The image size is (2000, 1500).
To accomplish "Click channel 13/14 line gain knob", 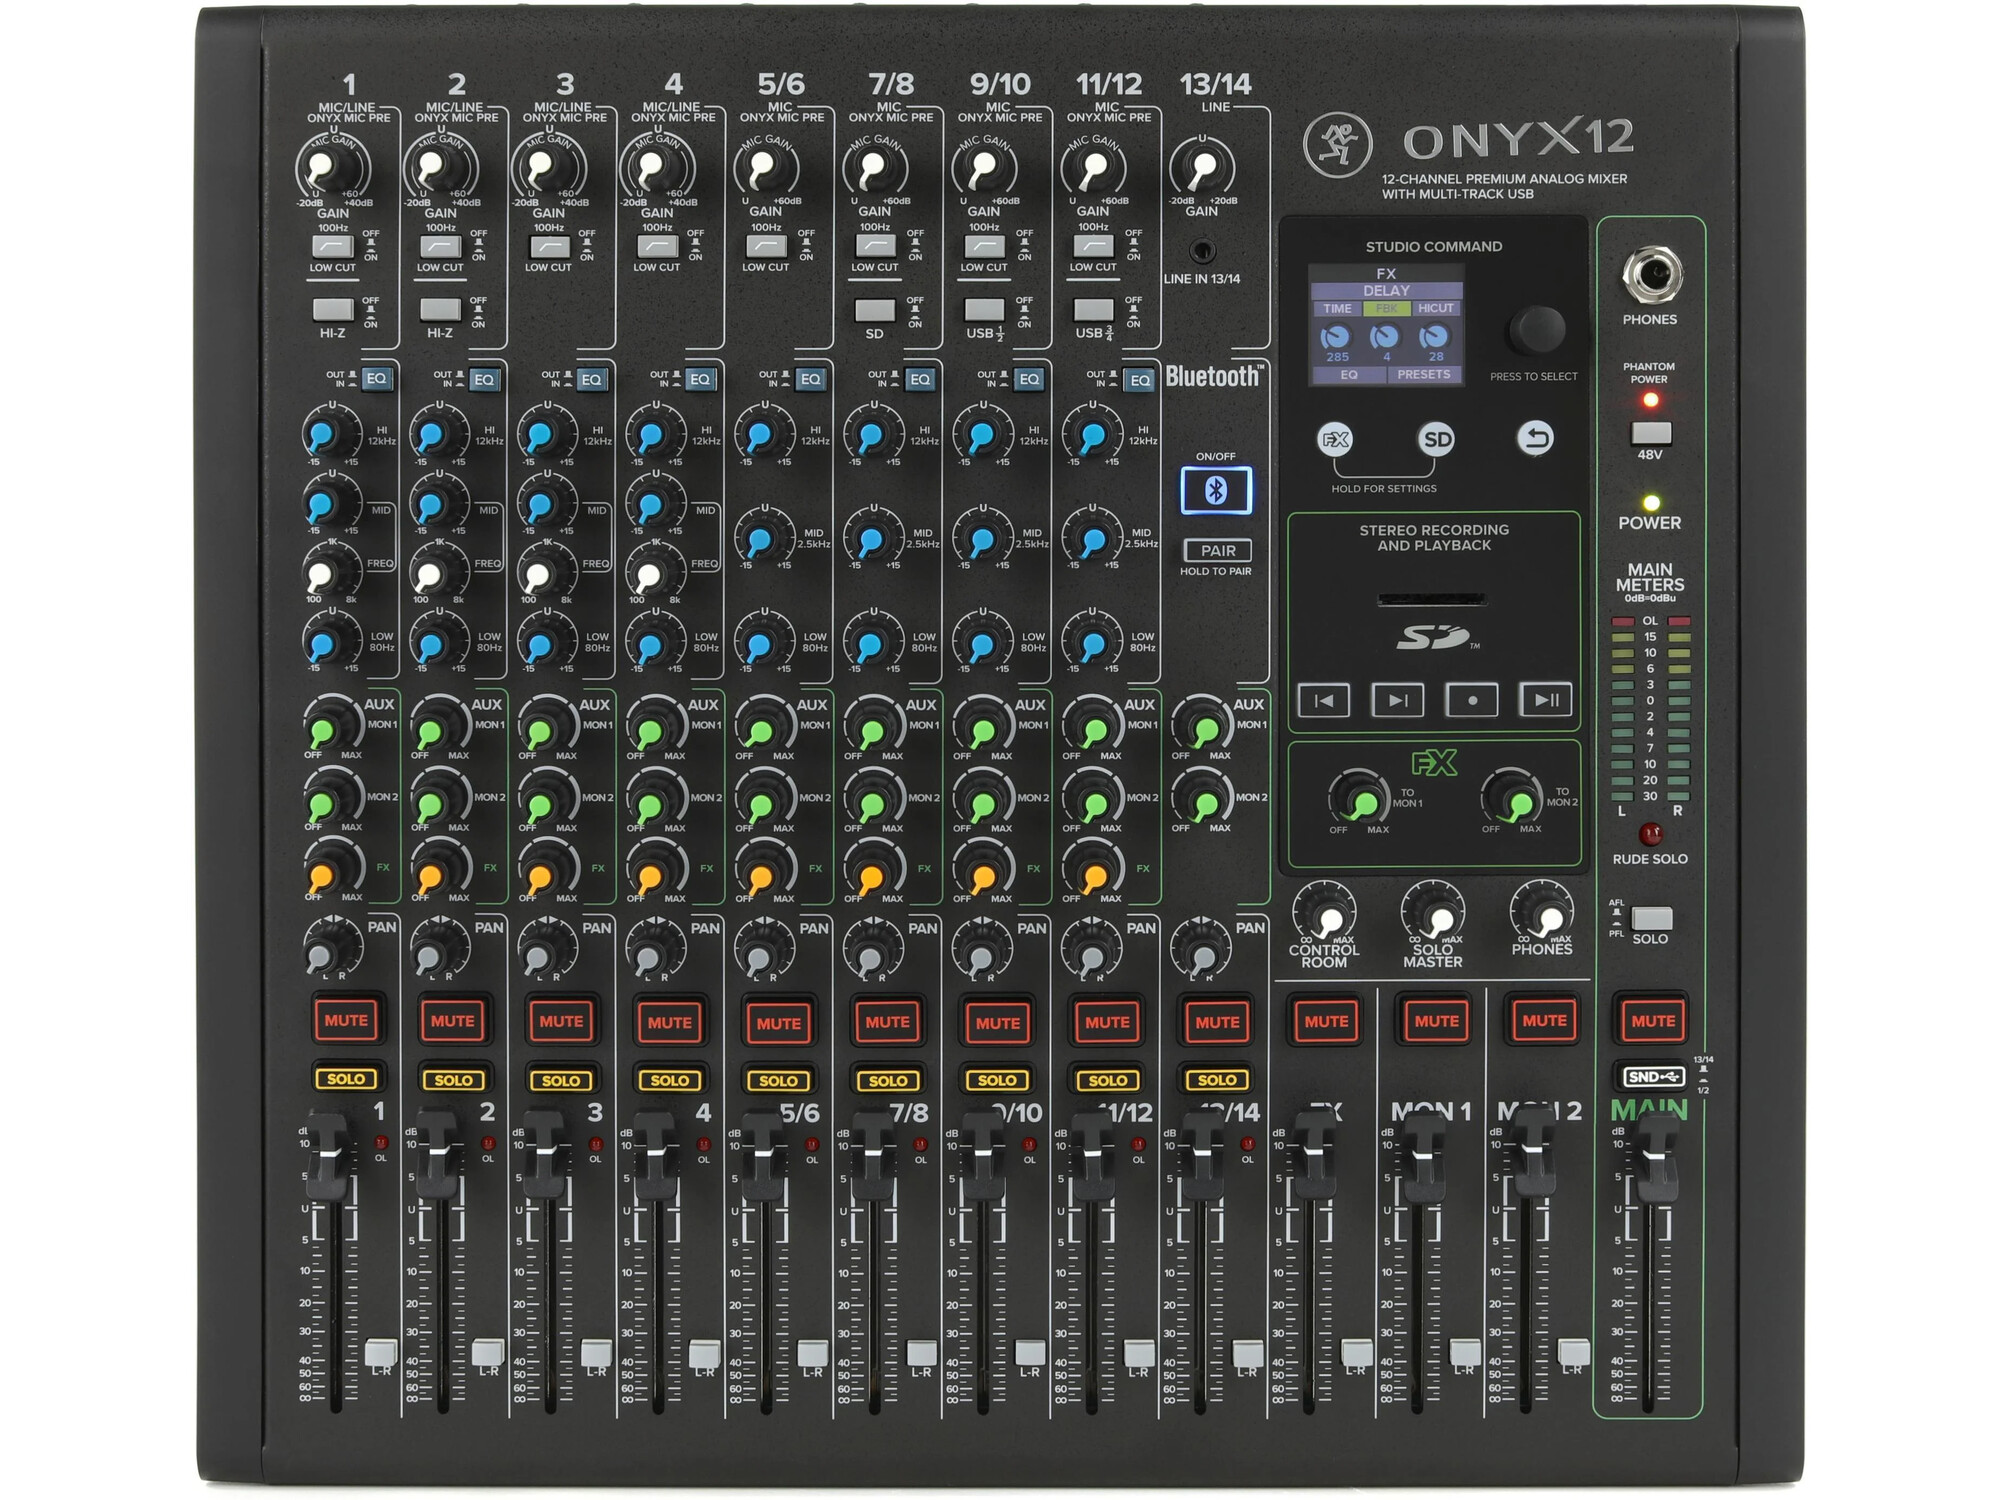I will 1202,168.
